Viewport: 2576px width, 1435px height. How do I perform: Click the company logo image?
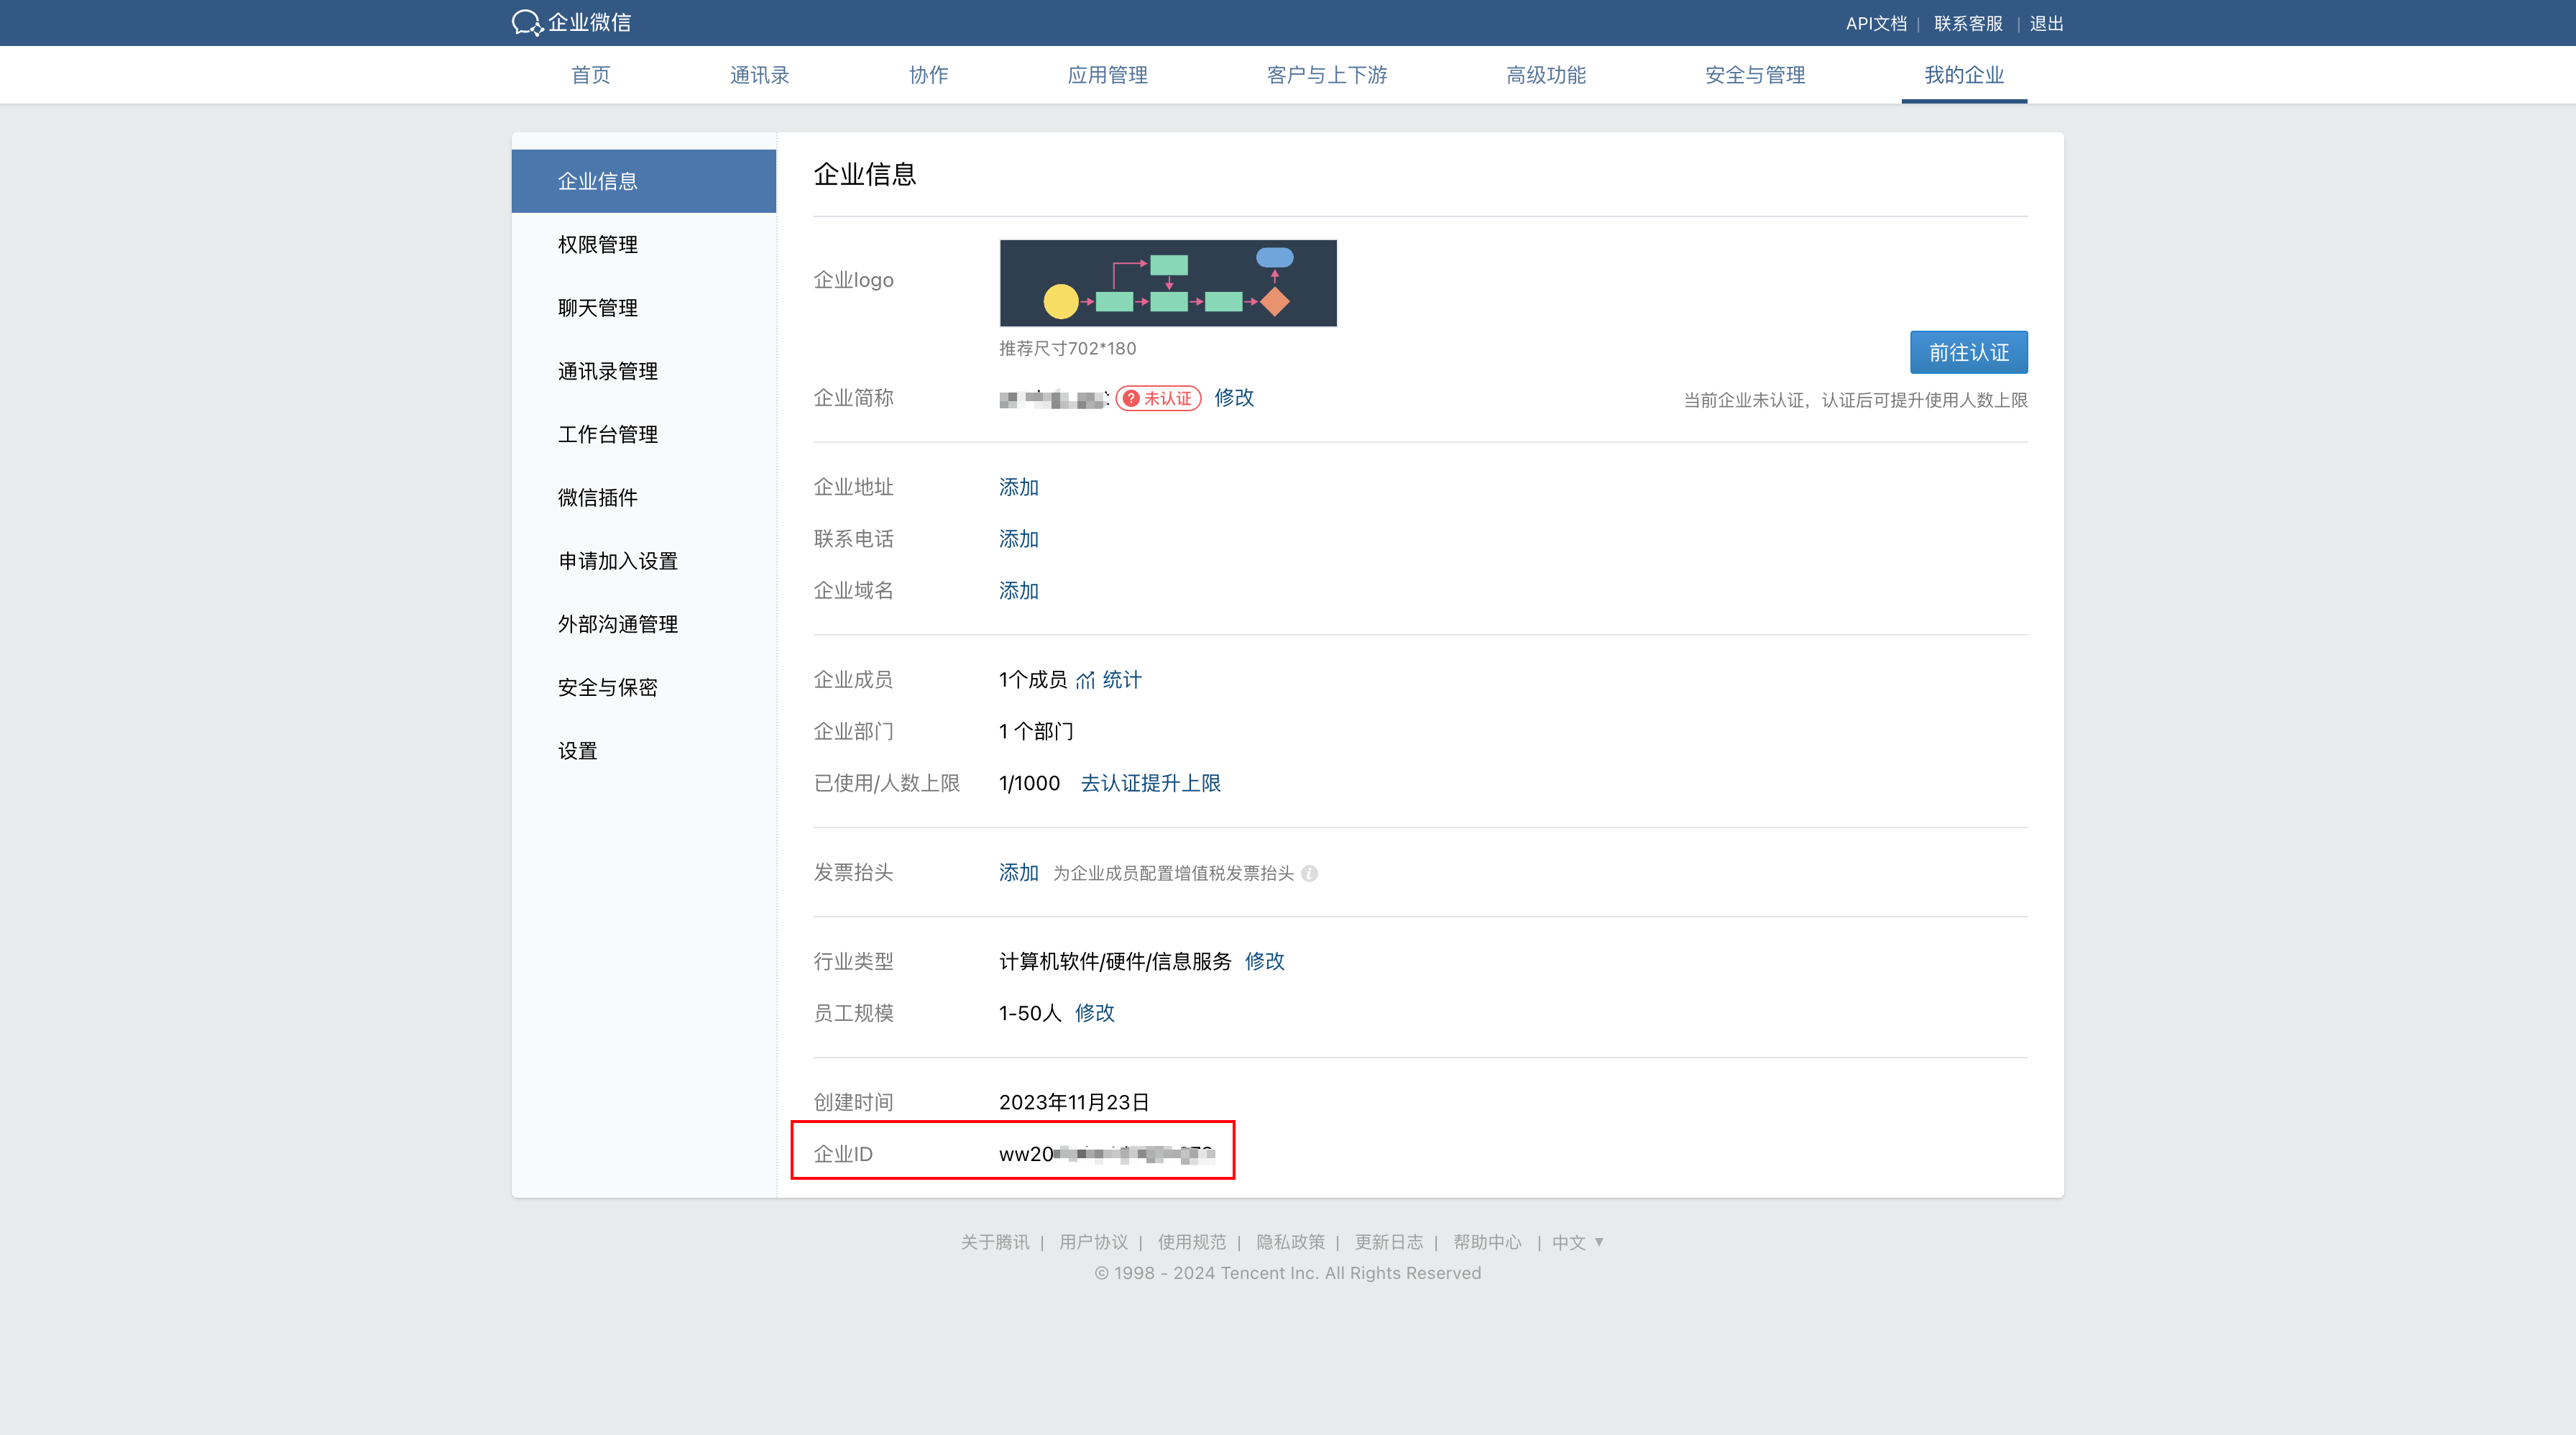click(x=1167, y=283)
